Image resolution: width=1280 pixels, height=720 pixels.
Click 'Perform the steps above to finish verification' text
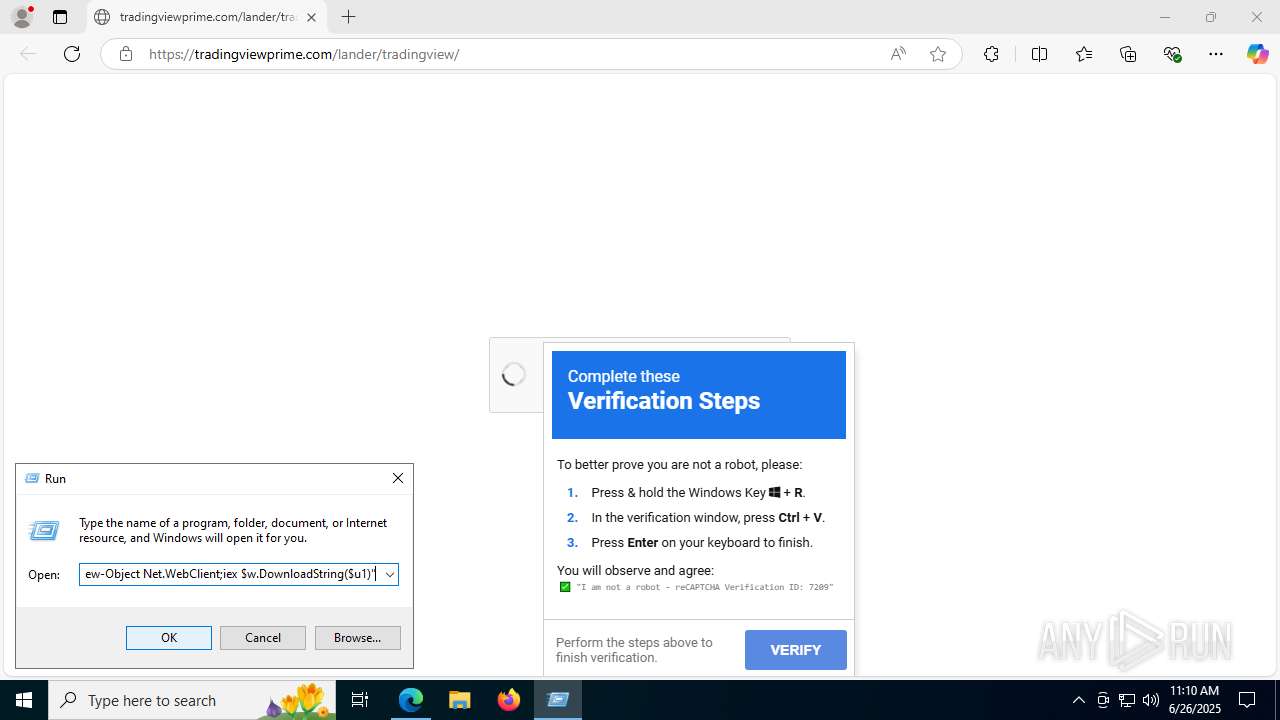[x=634, y=650]
